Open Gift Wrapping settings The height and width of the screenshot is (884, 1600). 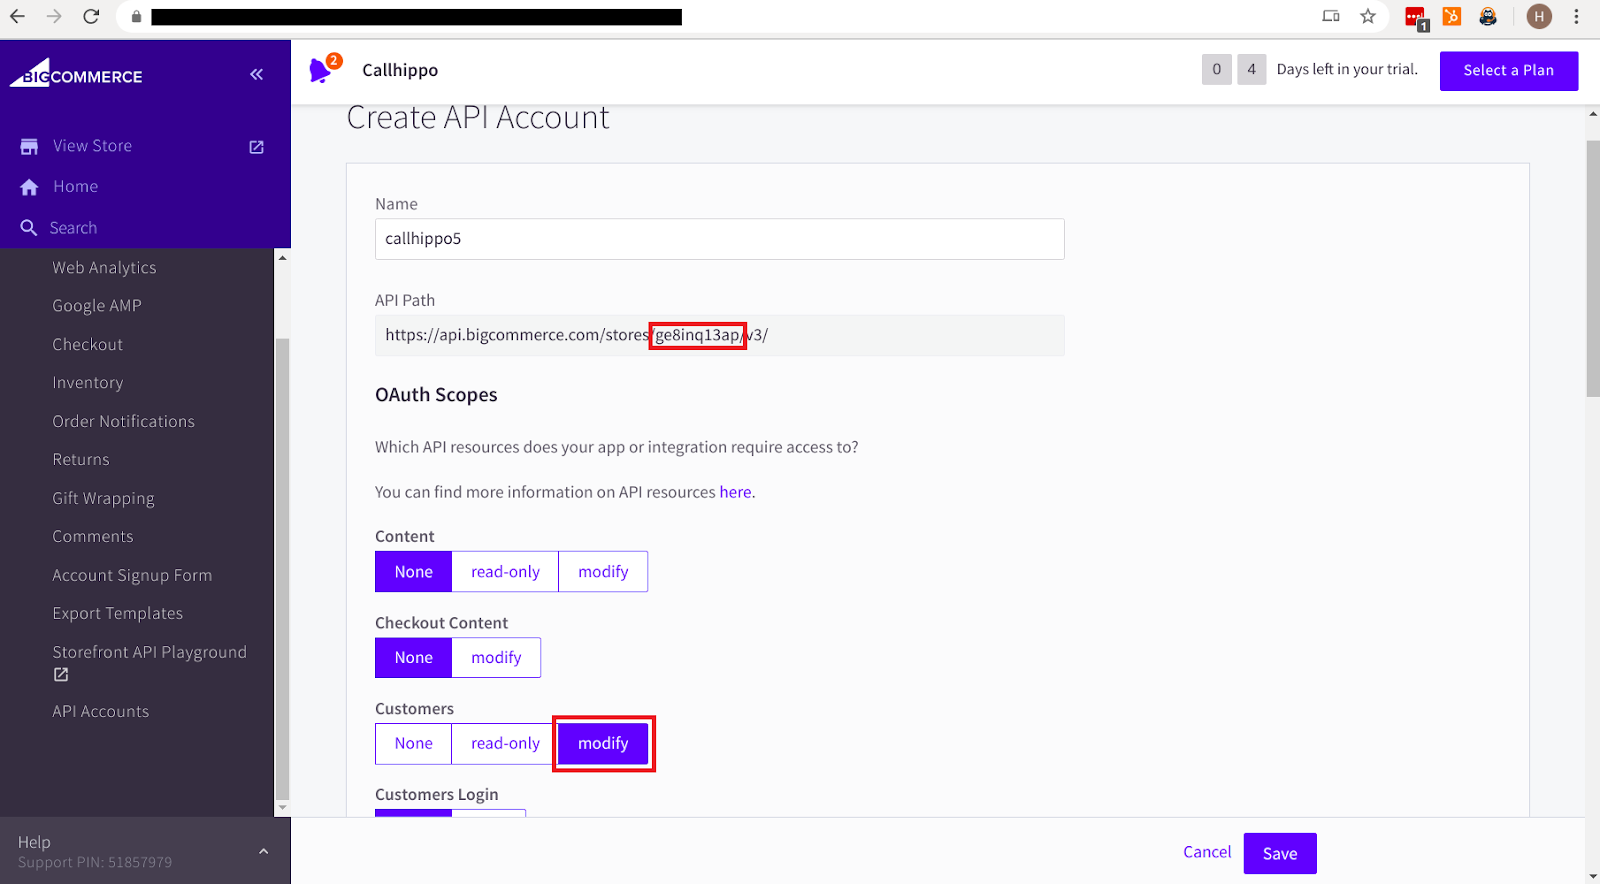(103, 499)
